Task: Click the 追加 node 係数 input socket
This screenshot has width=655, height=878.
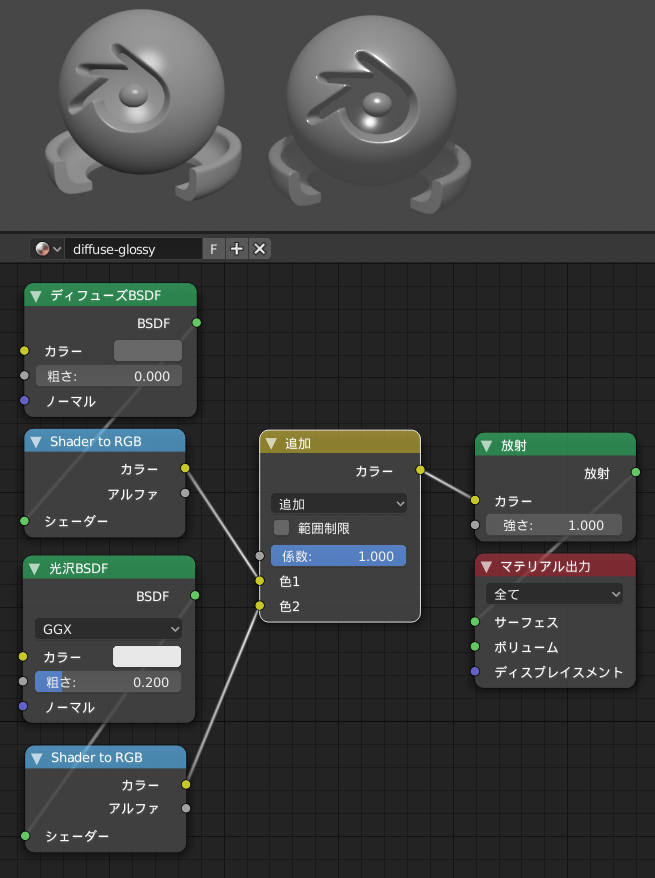Action: [259, 556]
